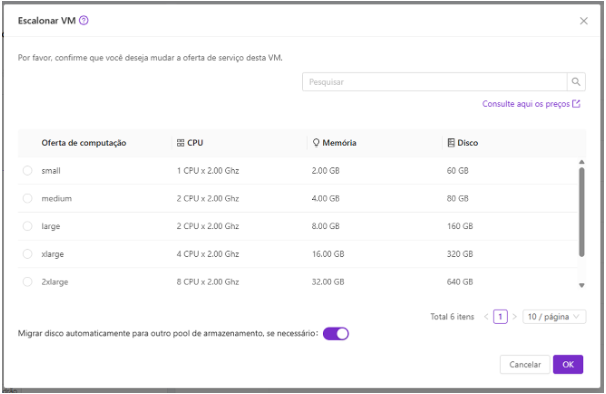This screenshot has height=394, width=606.
Task: Click page number 1
Action: coord(500,317)
